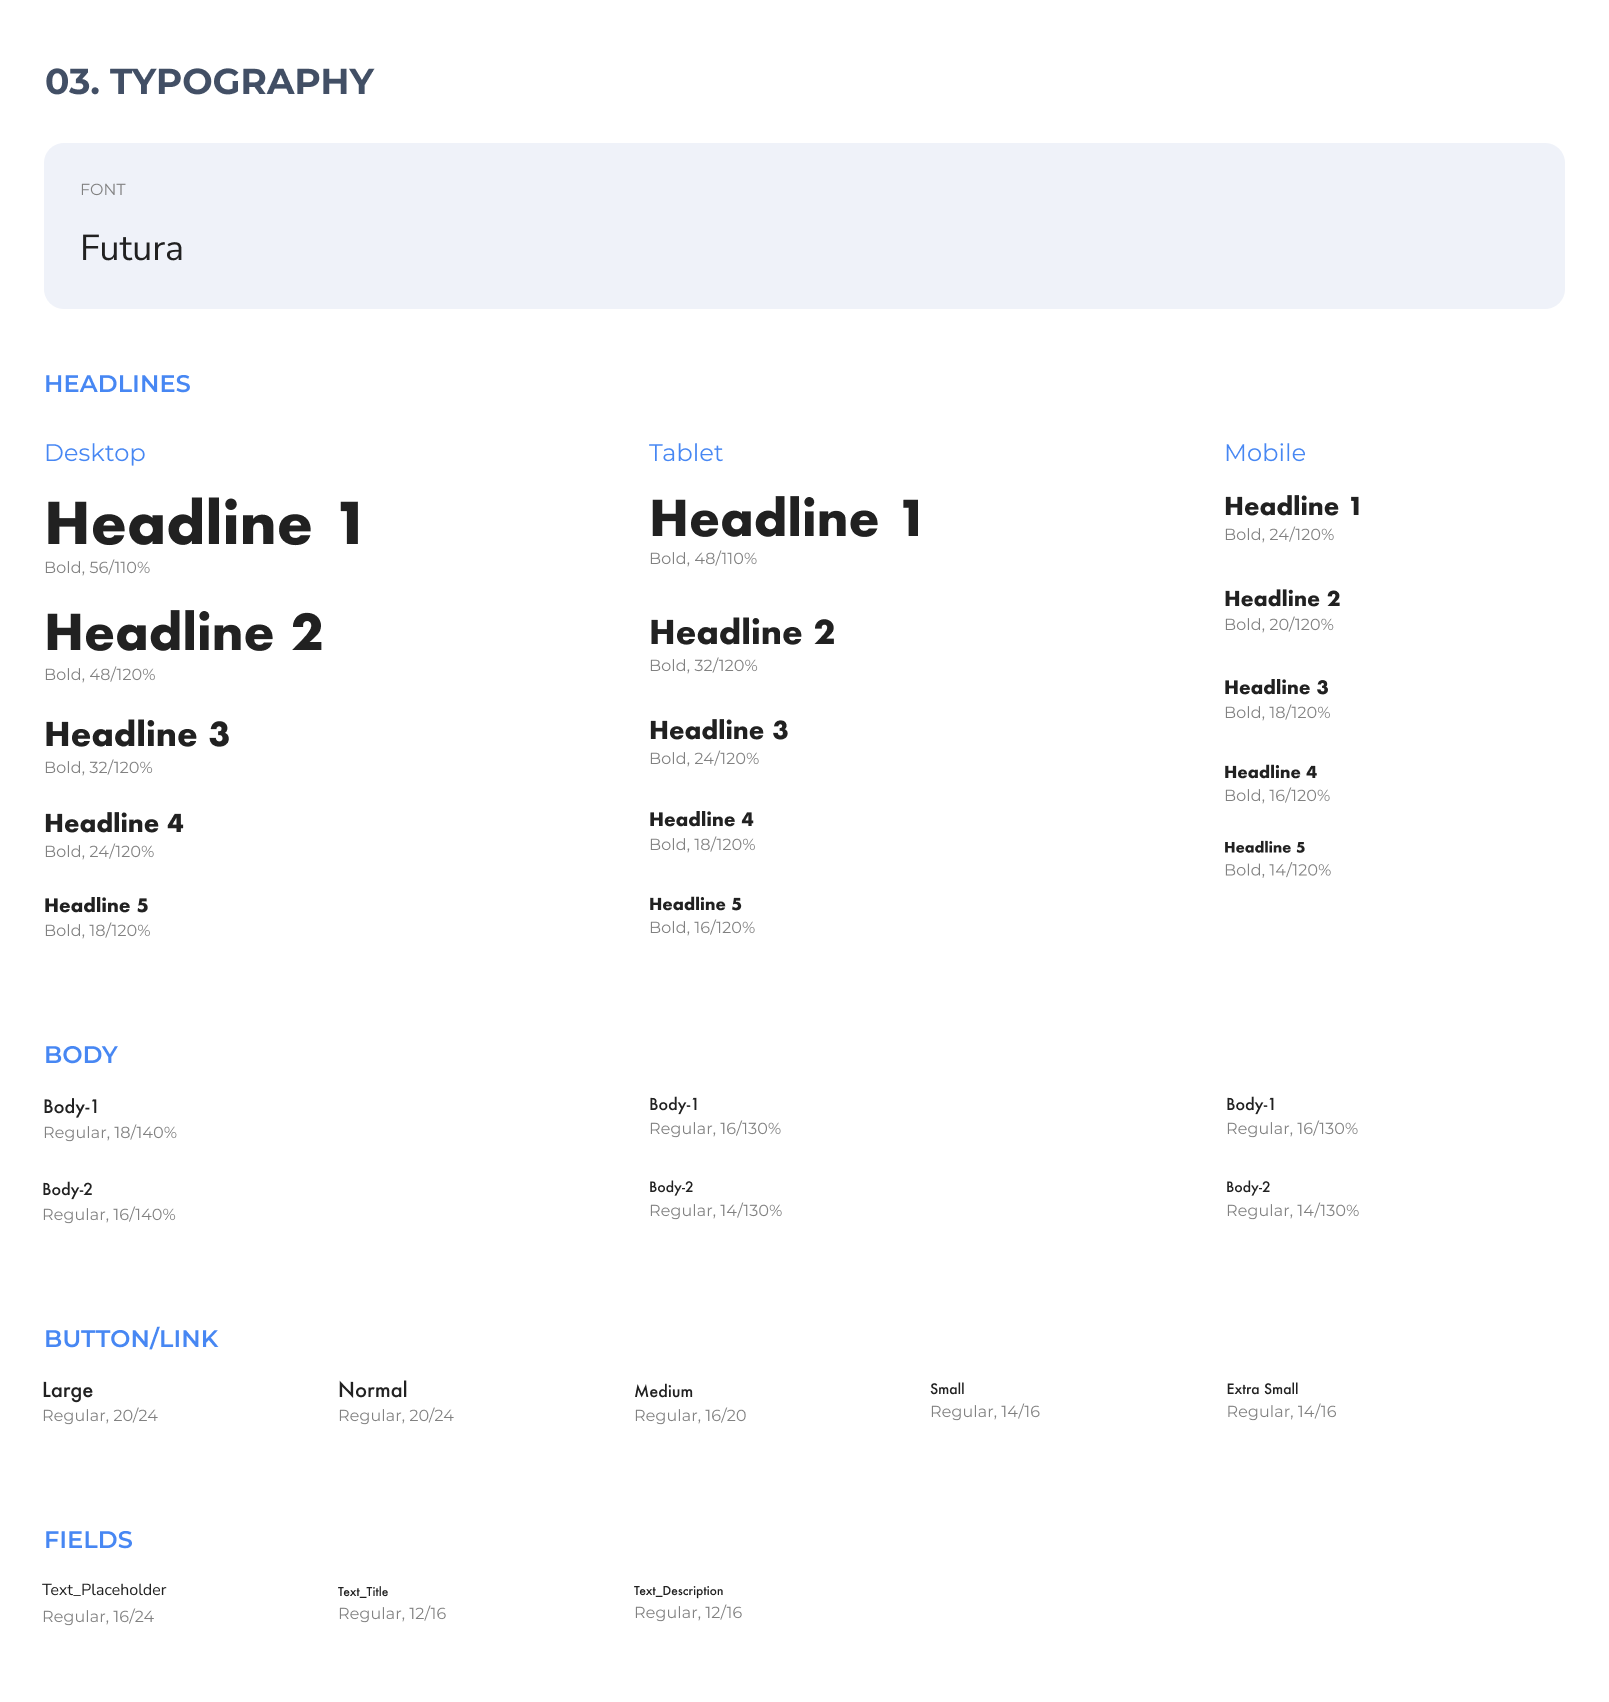
Task: Click the BUTTON/LINK section heading
Action: point(131,1339)
